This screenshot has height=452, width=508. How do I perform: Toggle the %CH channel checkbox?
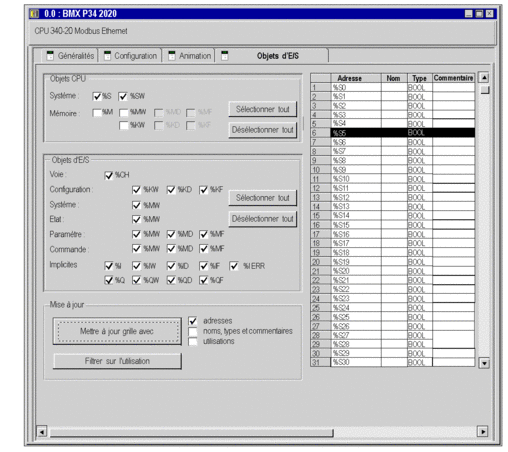(x=109, y=175)
